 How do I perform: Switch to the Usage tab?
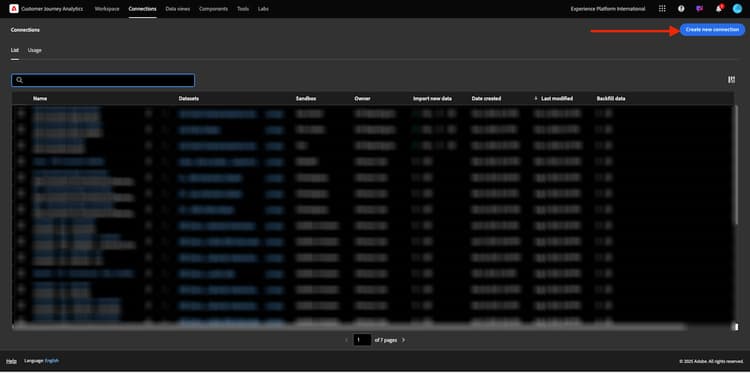[34, 50]
